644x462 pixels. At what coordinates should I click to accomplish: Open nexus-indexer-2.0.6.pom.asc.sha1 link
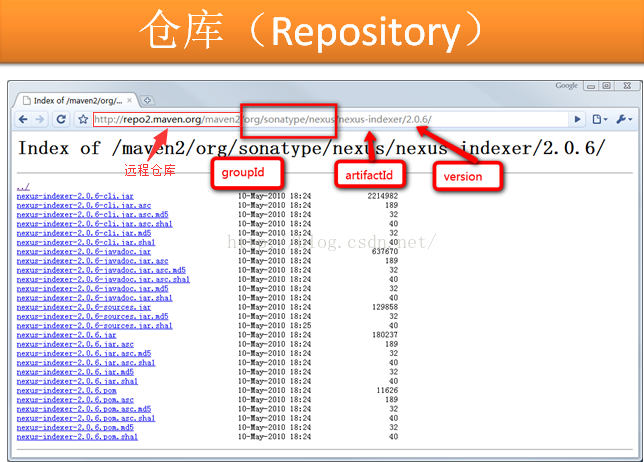coord(86,418)
